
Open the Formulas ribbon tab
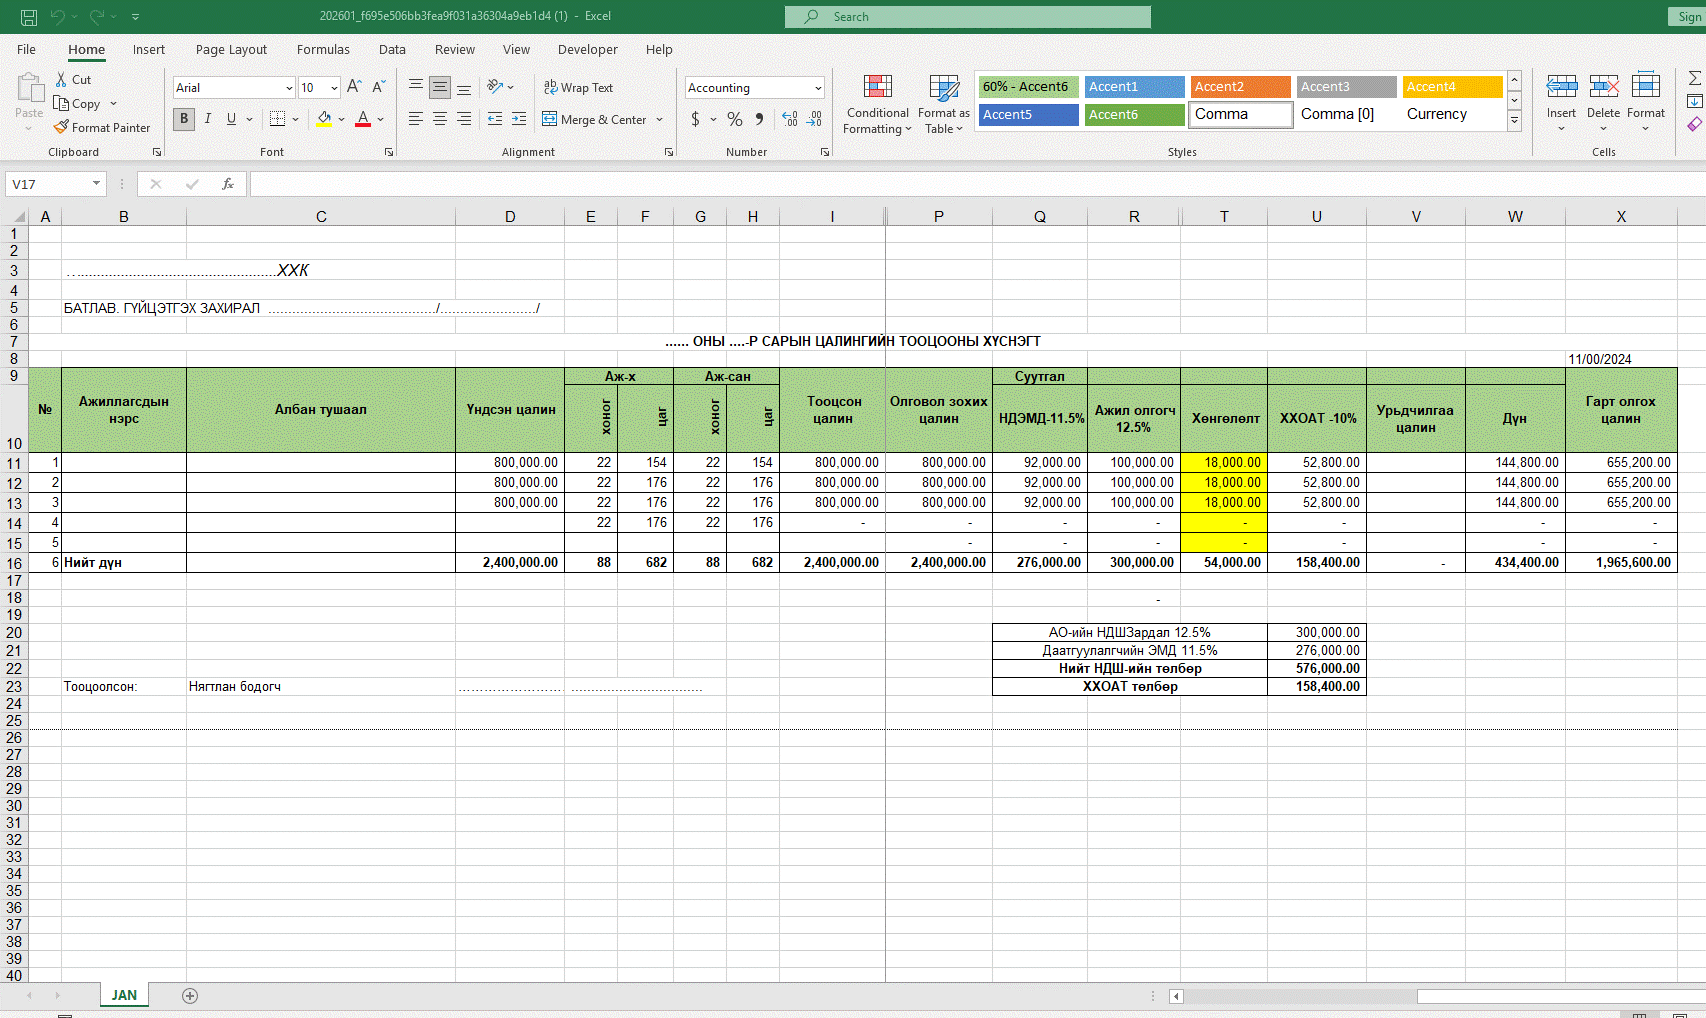click(x=323, y=49)
